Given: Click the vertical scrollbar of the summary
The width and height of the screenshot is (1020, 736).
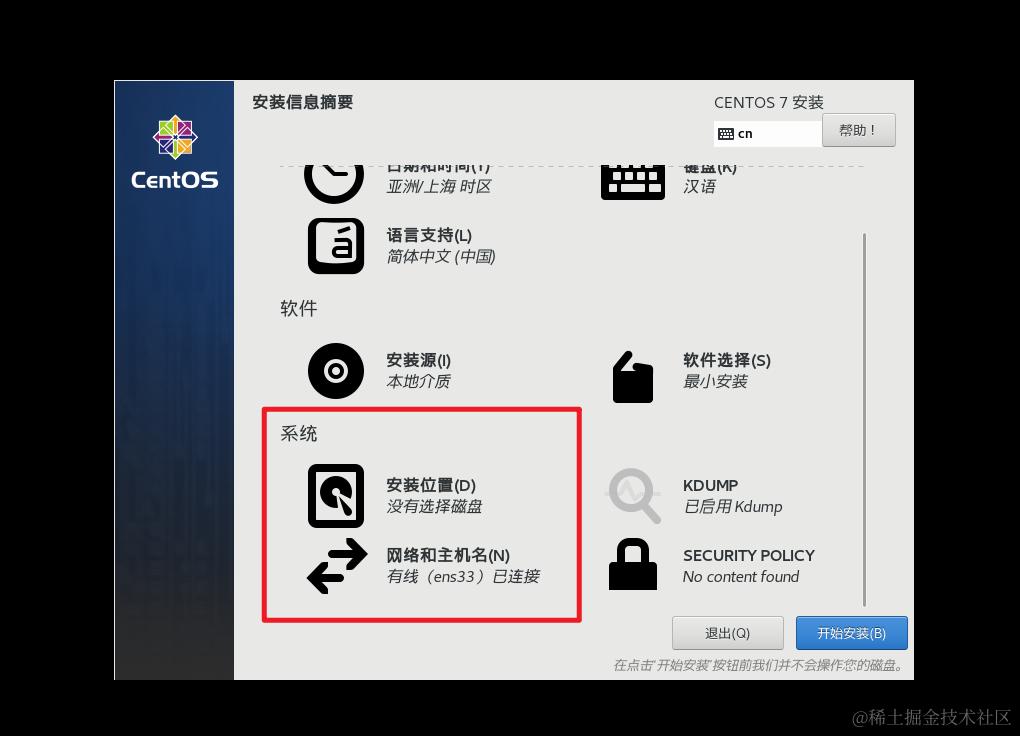Looking at the screenshot, I should pyautogui.click(x=864, y=420).
